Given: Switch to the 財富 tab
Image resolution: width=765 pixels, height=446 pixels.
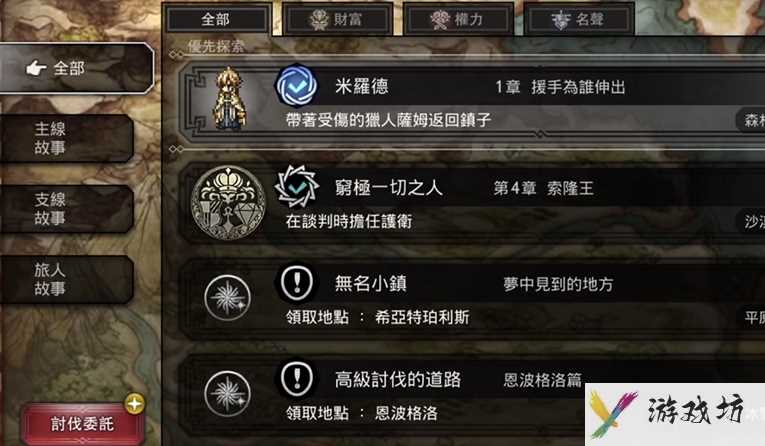Looking at the screenshot, I should tap(338, 20).
